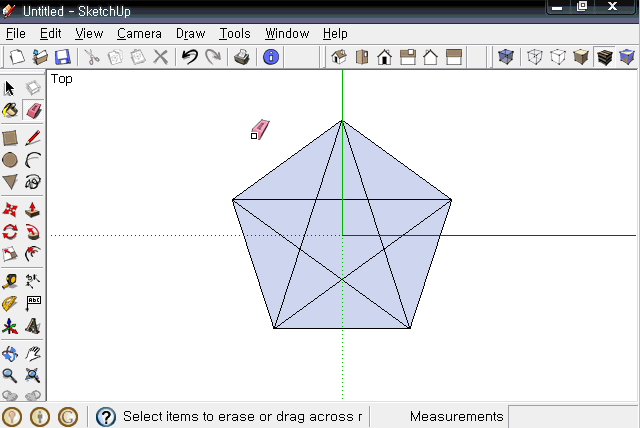Enable X-Ray face style icon
The width and height of the screenshot is (640, 428).
click(x=506, y=57)
